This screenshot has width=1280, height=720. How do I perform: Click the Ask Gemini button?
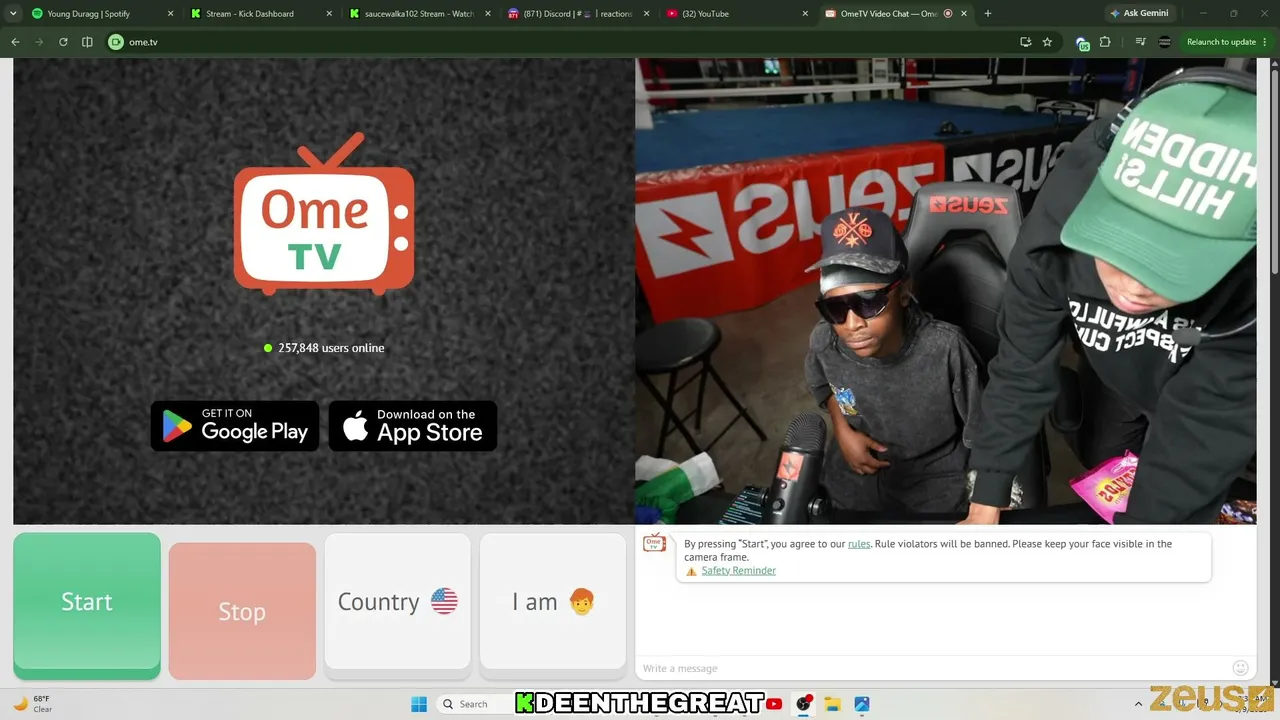[x=1139, y=14]
